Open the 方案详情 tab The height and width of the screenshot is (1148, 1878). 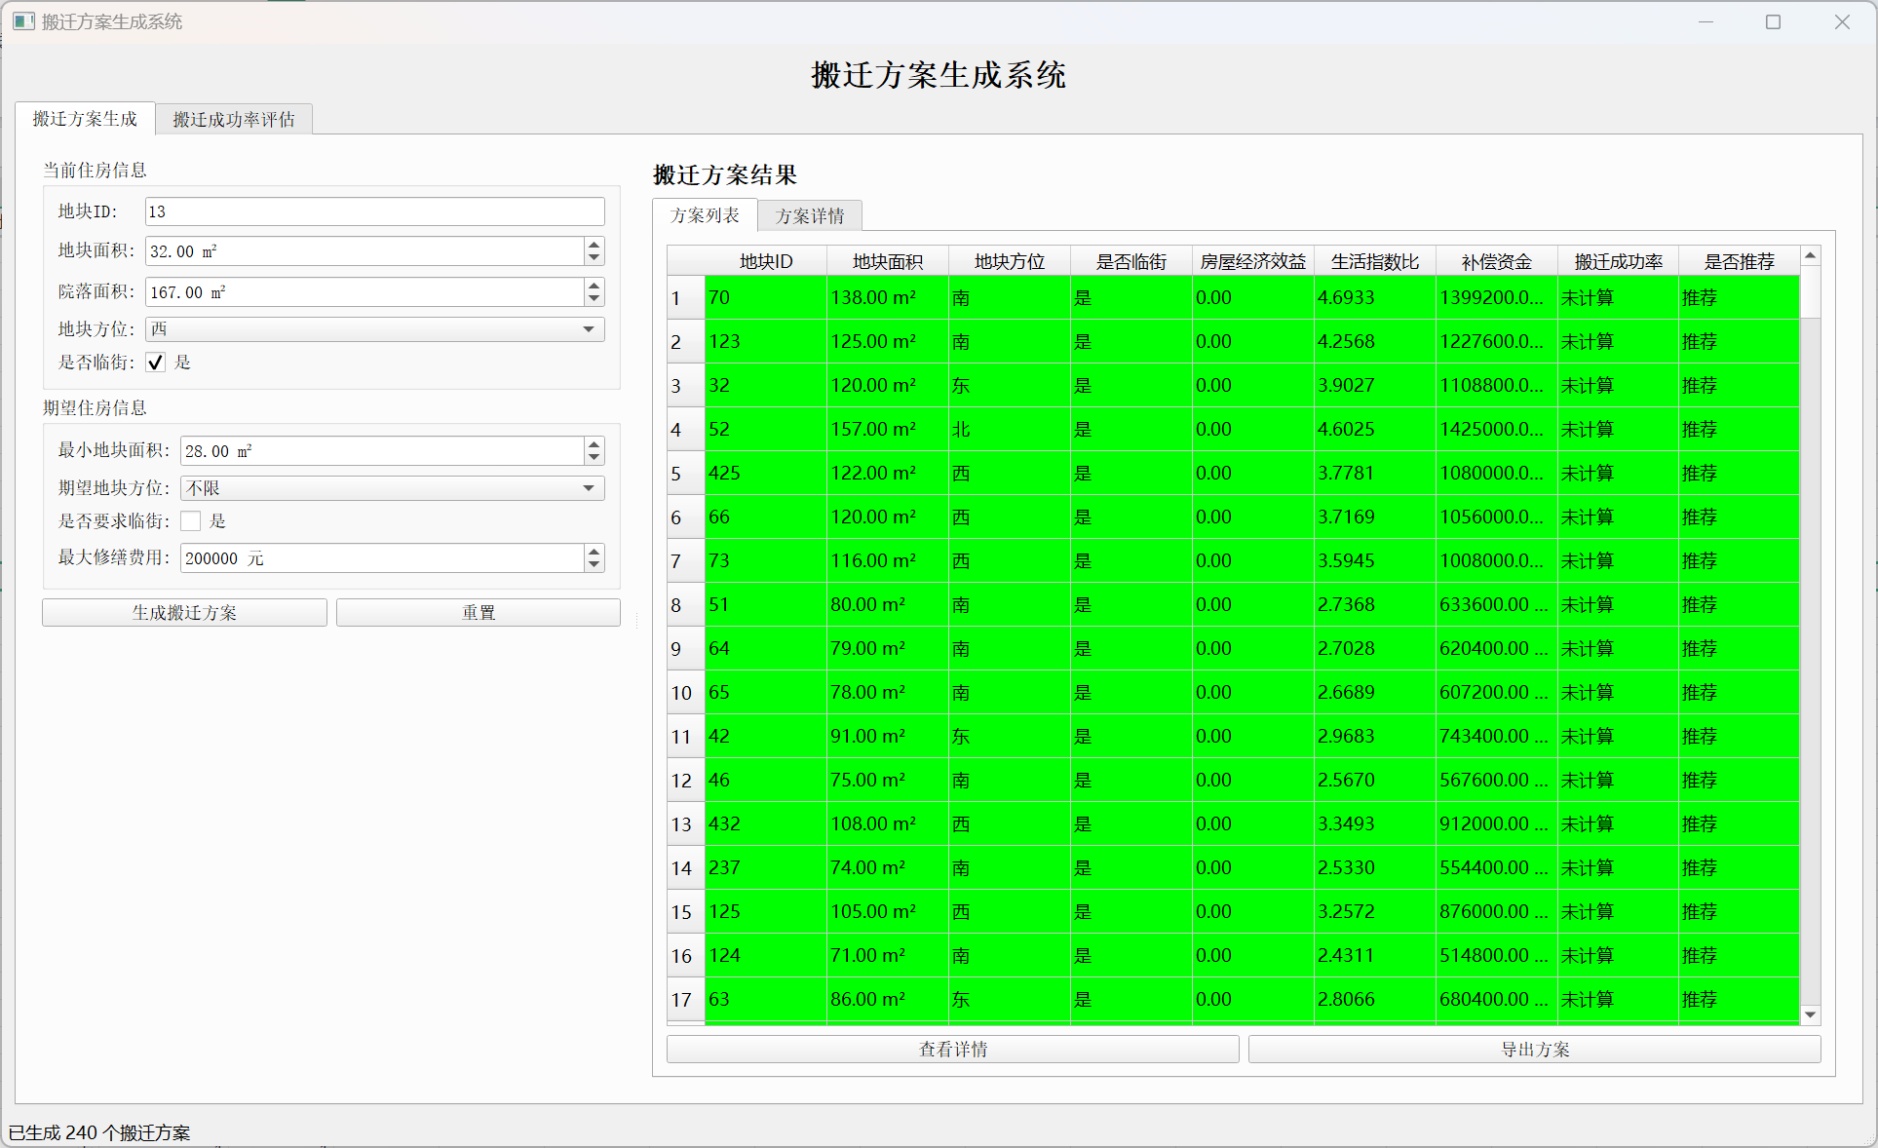(x=809, y=216)
